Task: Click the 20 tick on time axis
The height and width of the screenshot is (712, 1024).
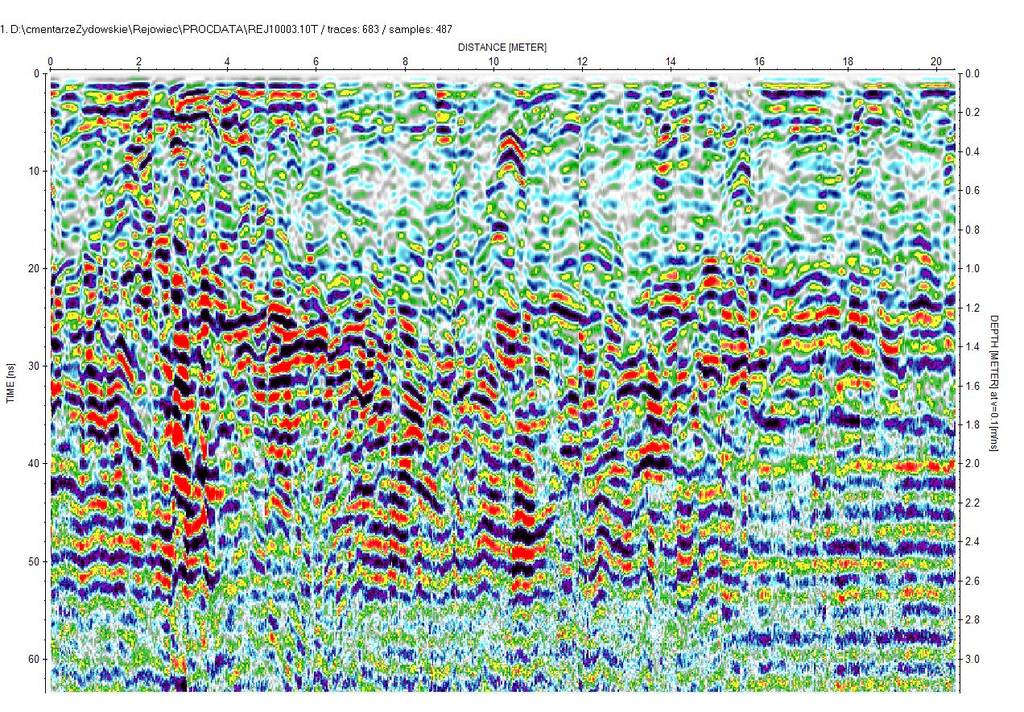Action: (x=32, y=269)
